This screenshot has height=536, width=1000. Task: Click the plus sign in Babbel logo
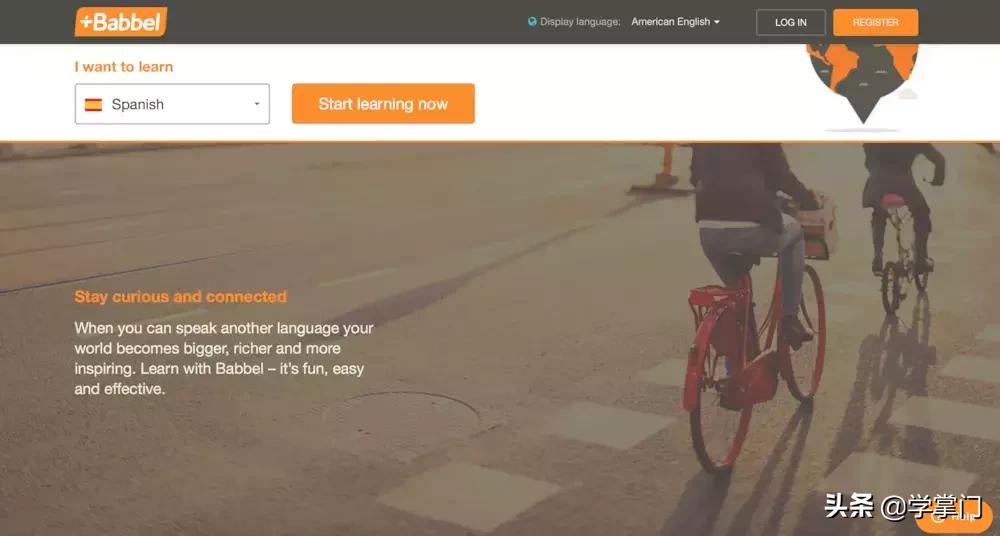[86, 23]
